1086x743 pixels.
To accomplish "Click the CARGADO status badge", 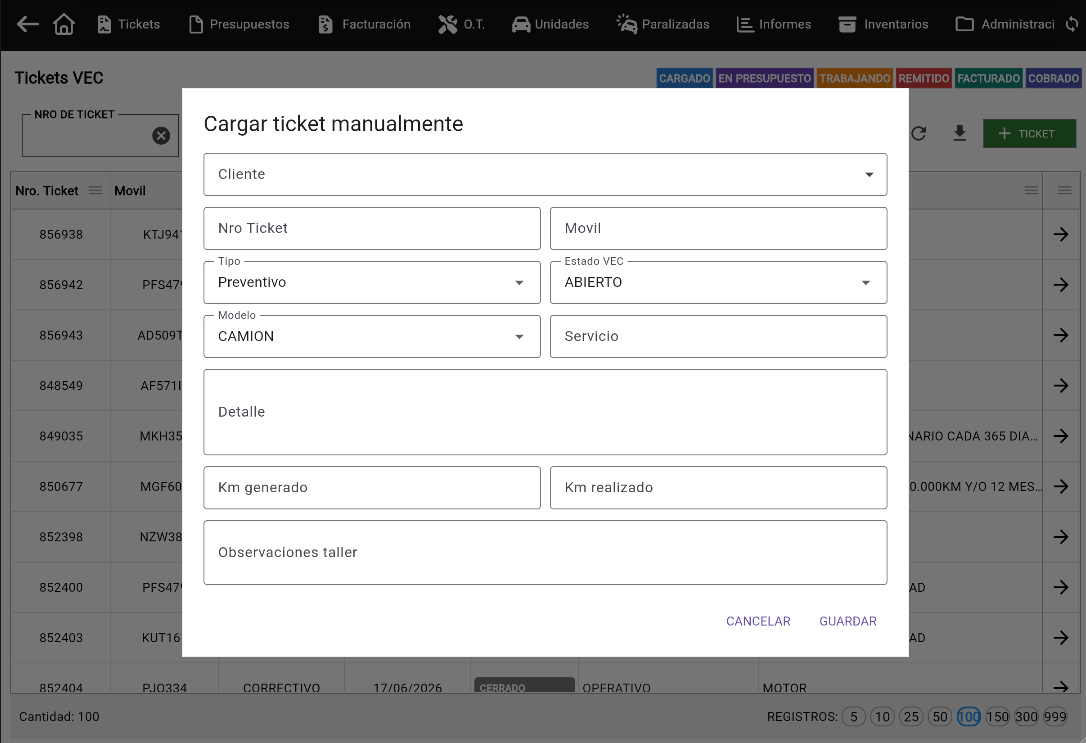I will pos(684,78).
